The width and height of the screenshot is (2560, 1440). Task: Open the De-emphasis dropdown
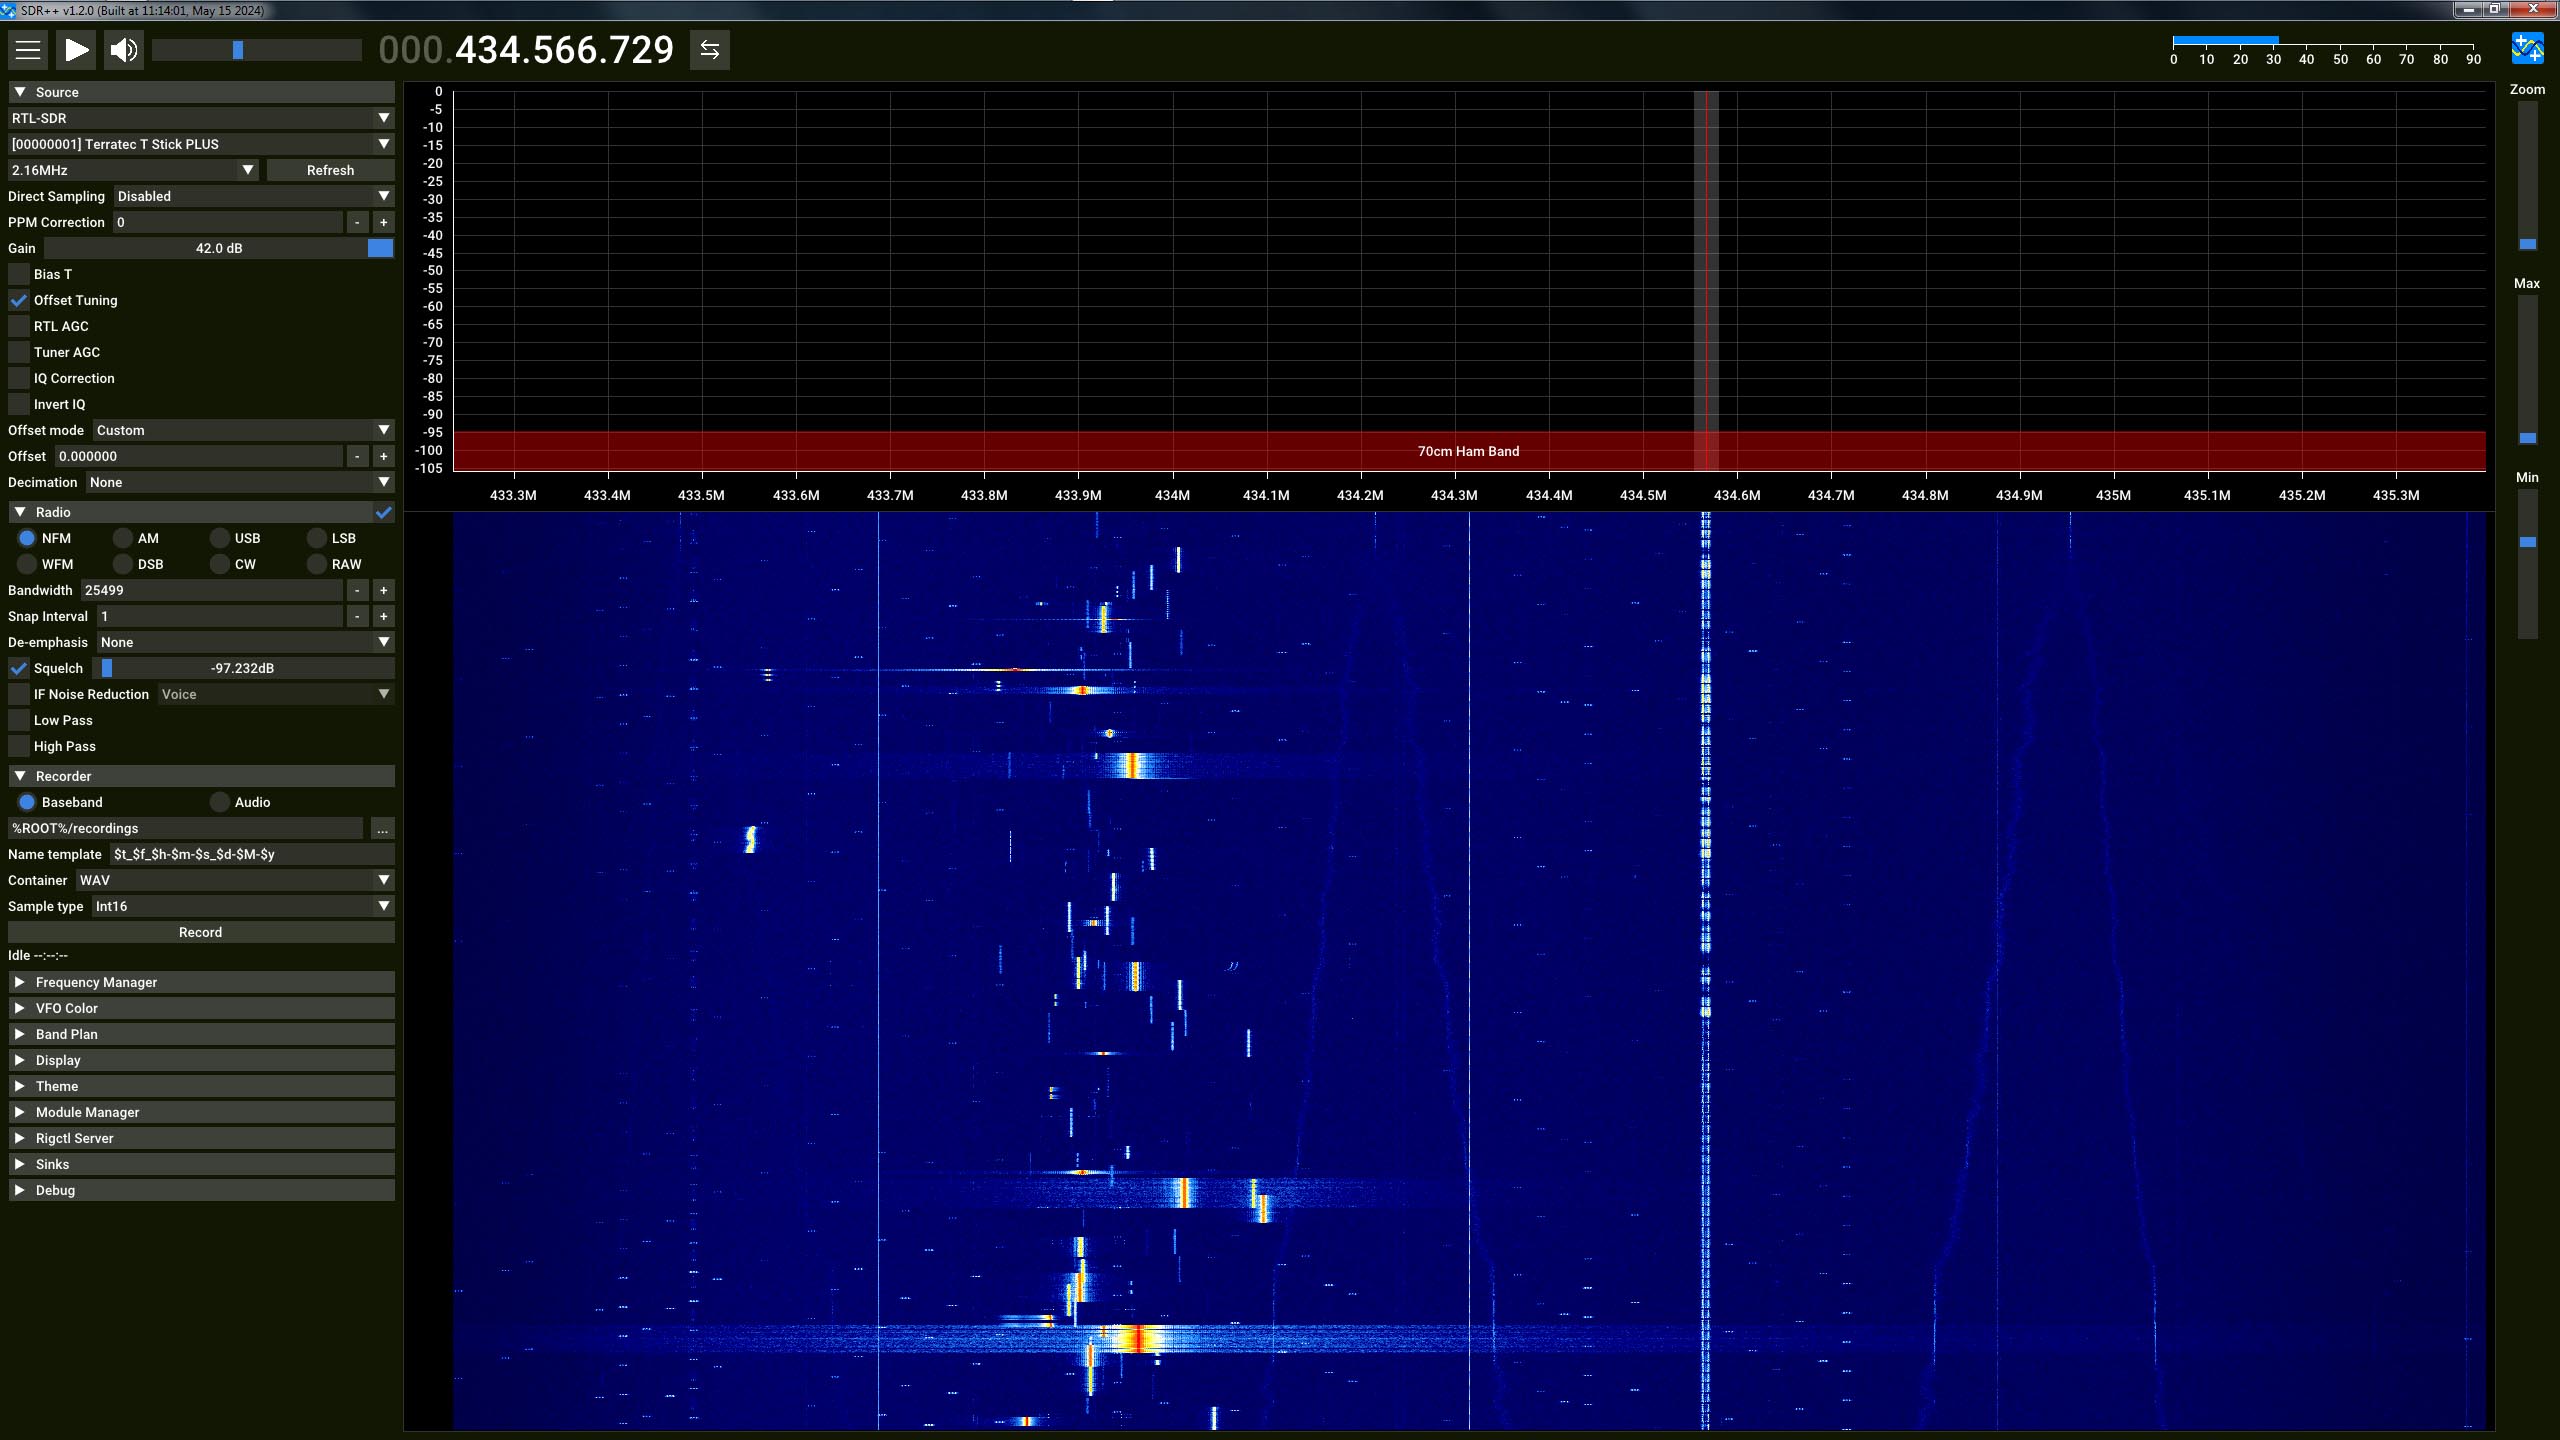coord(246,642)
